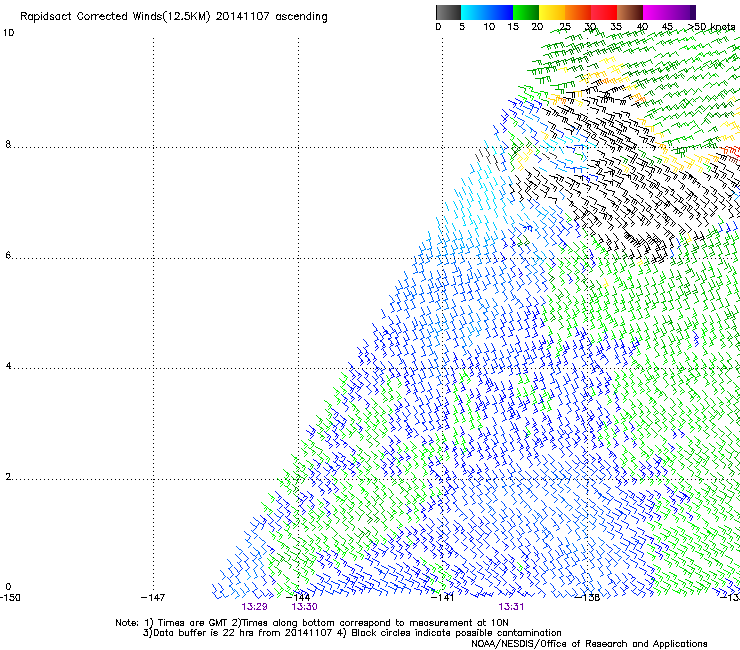Click the longitude axis label '-138'
The width and height of the screenshot is (740, 650).
588,598
